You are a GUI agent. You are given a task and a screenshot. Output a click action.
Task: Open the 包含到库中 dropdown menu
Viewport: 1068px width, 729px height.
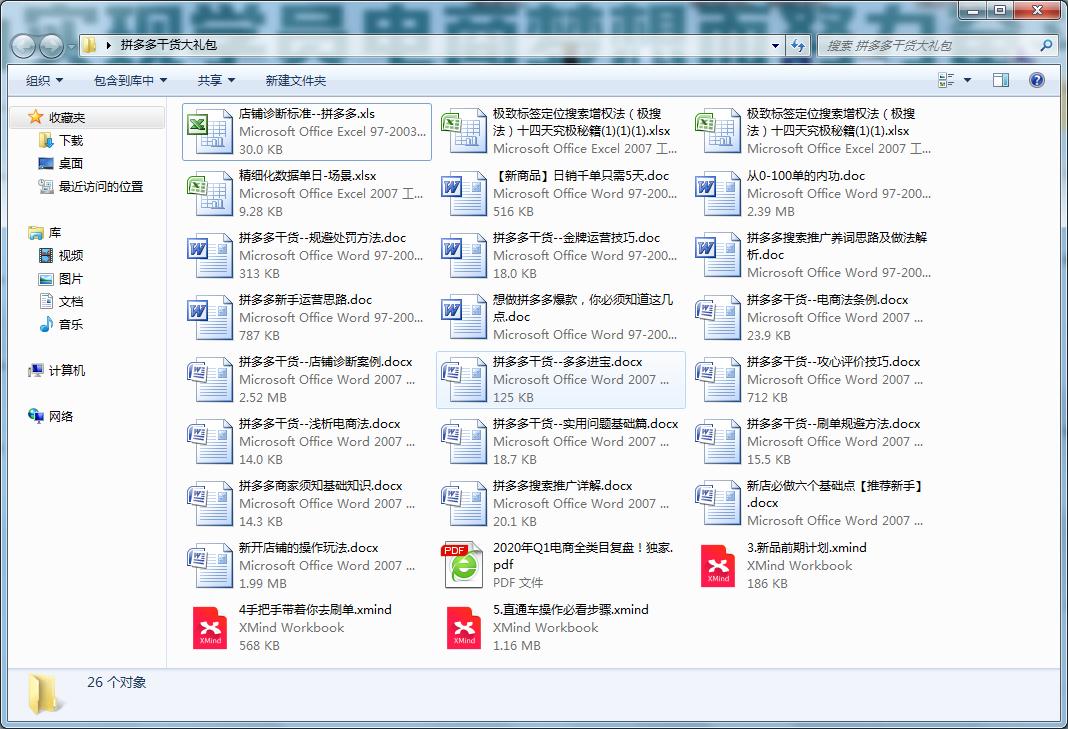(x=130, y=80)
